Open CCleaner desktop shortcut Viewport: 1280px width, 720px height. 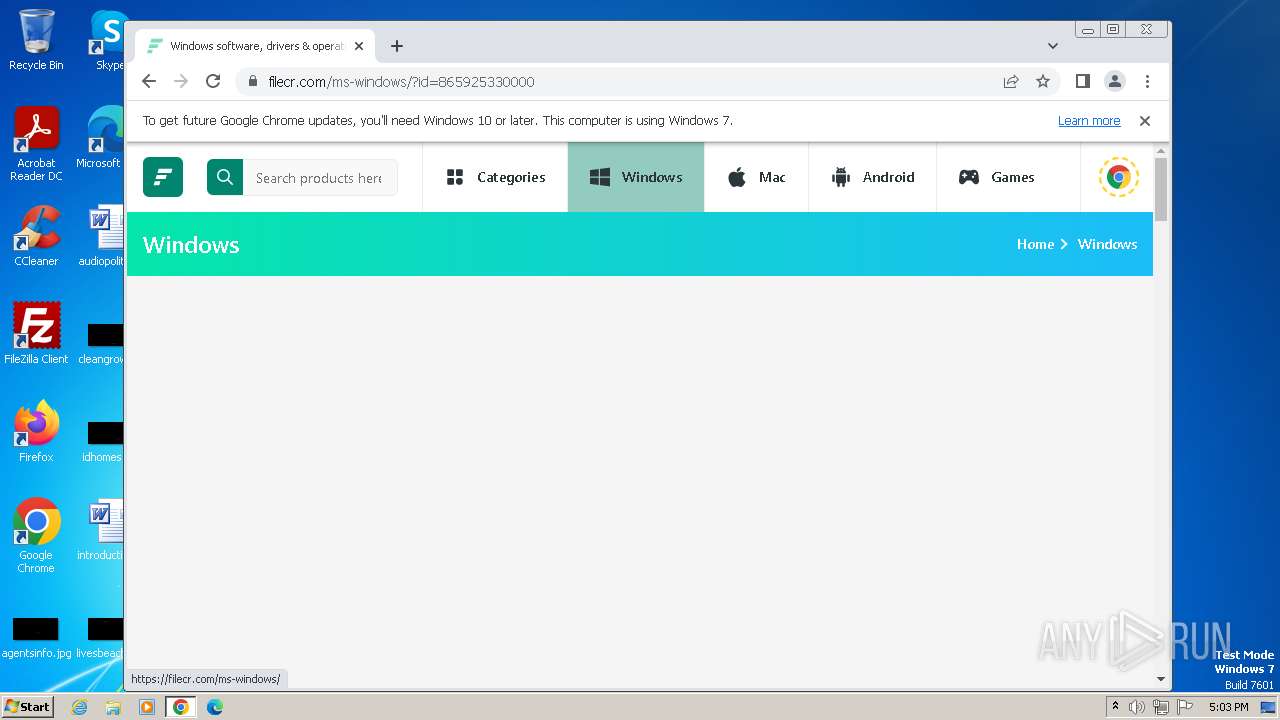(36, 236)
